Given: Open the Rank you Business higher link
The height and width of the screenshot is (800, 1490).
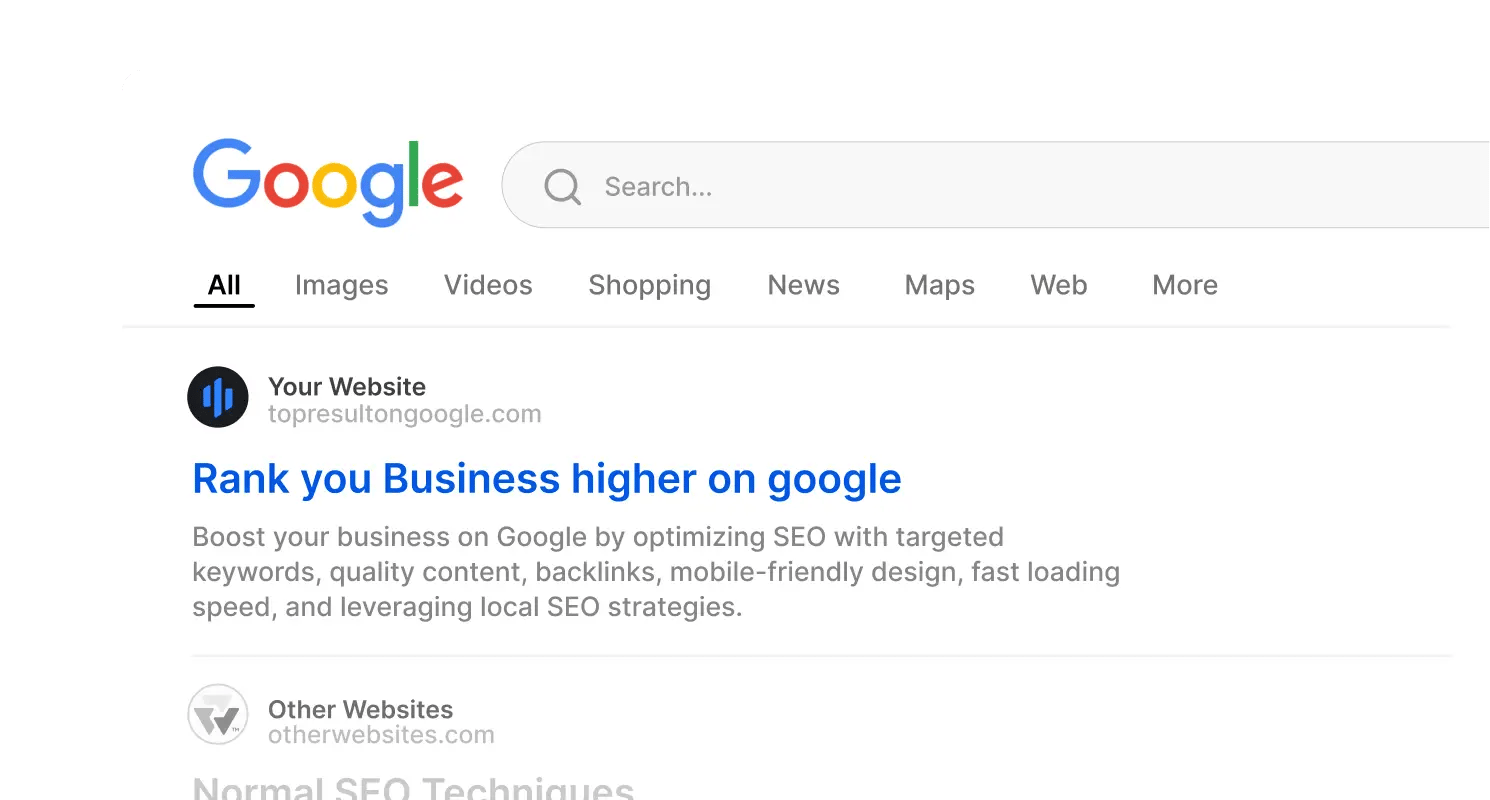Looking at the screenshot, I should click(546, 479).
